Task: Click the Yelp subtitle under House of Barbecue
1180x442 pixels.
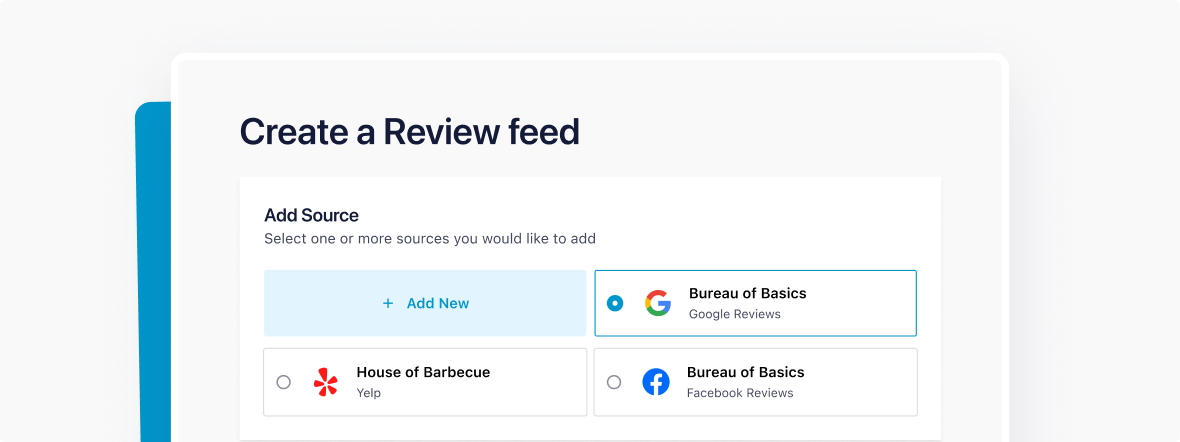Action: [368, 393]
